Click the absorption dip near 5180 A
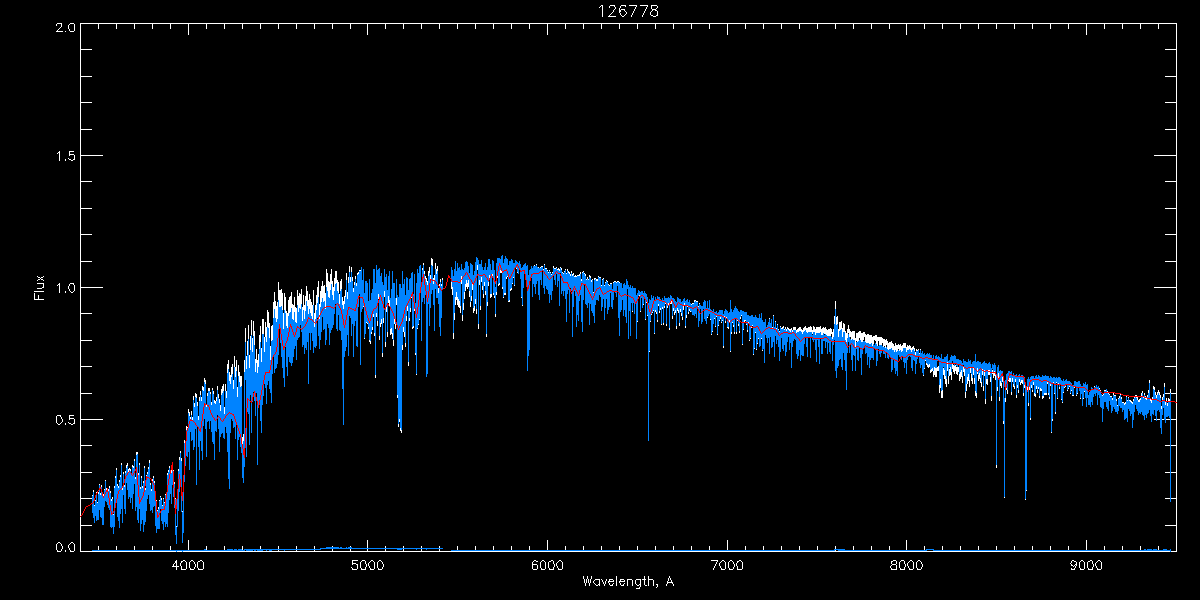 [x=400, y=380]
